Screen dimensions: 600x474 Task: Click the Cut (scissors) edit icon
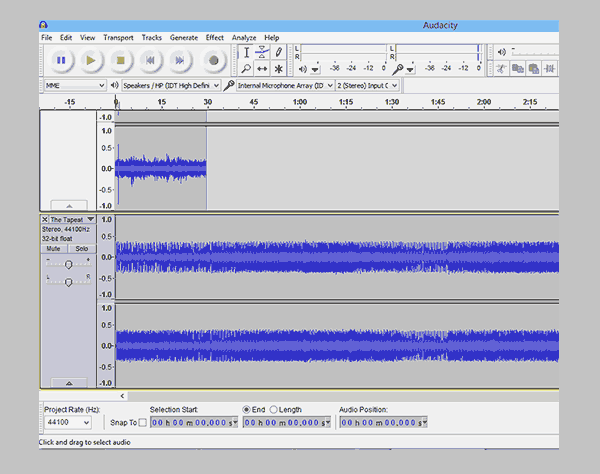[x=501, y=69]
